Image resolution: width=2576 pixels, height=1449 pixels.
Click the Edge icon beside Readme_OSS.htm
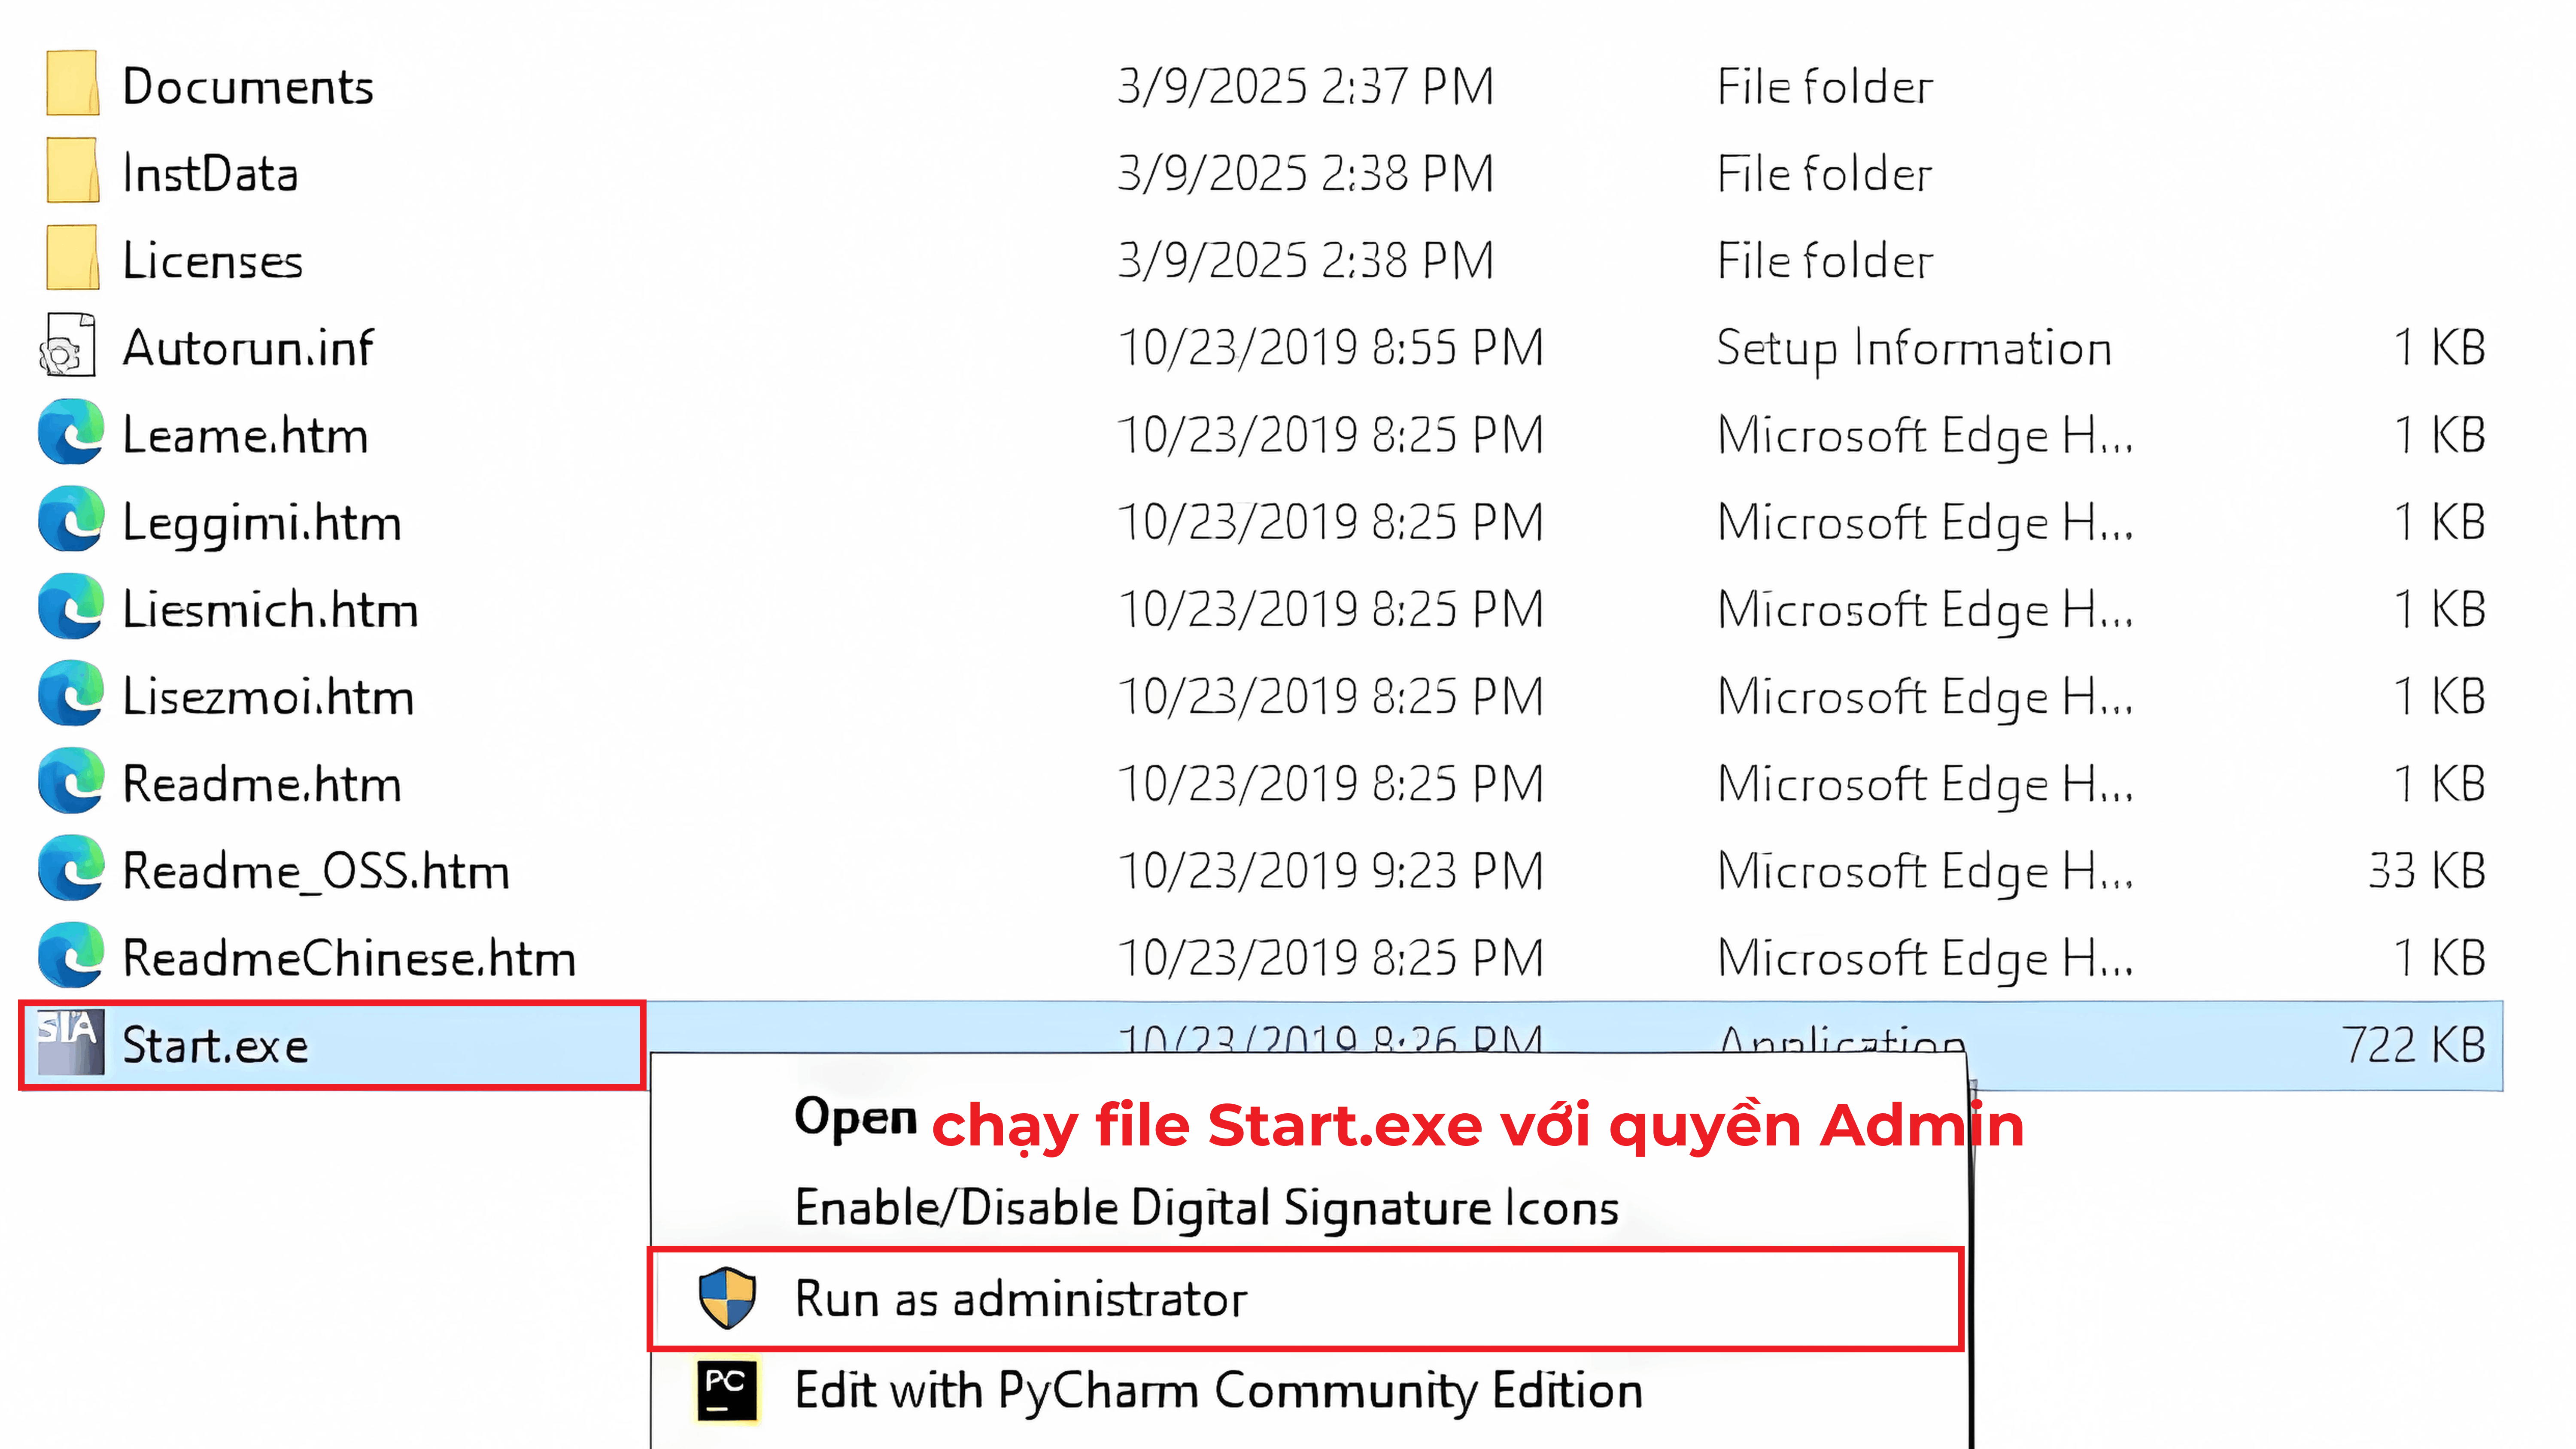pyautogui.click(x=71, y=869)
